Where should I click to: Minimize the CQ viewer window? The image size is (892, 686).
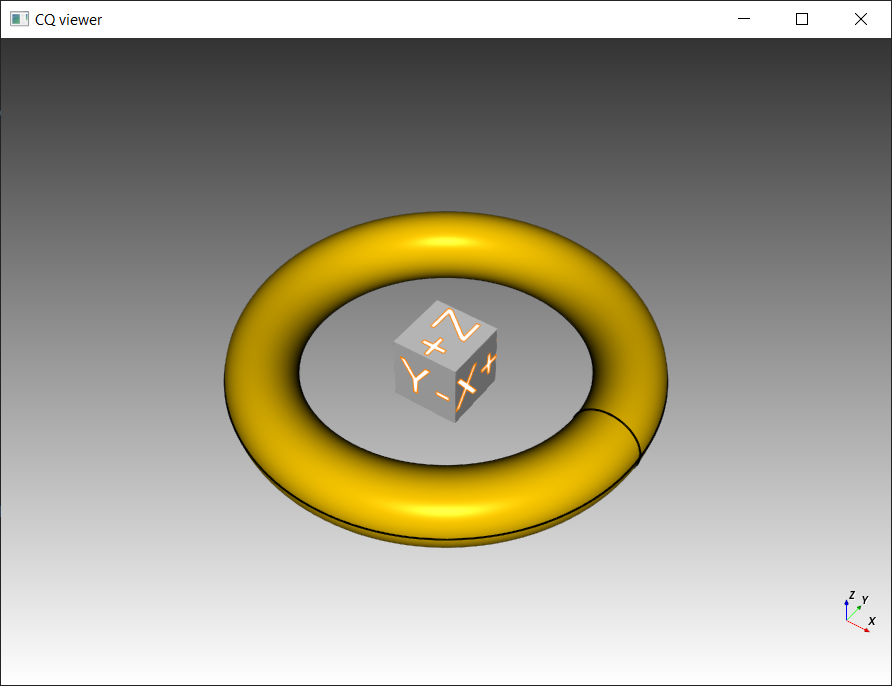click(x=743, y=19)
